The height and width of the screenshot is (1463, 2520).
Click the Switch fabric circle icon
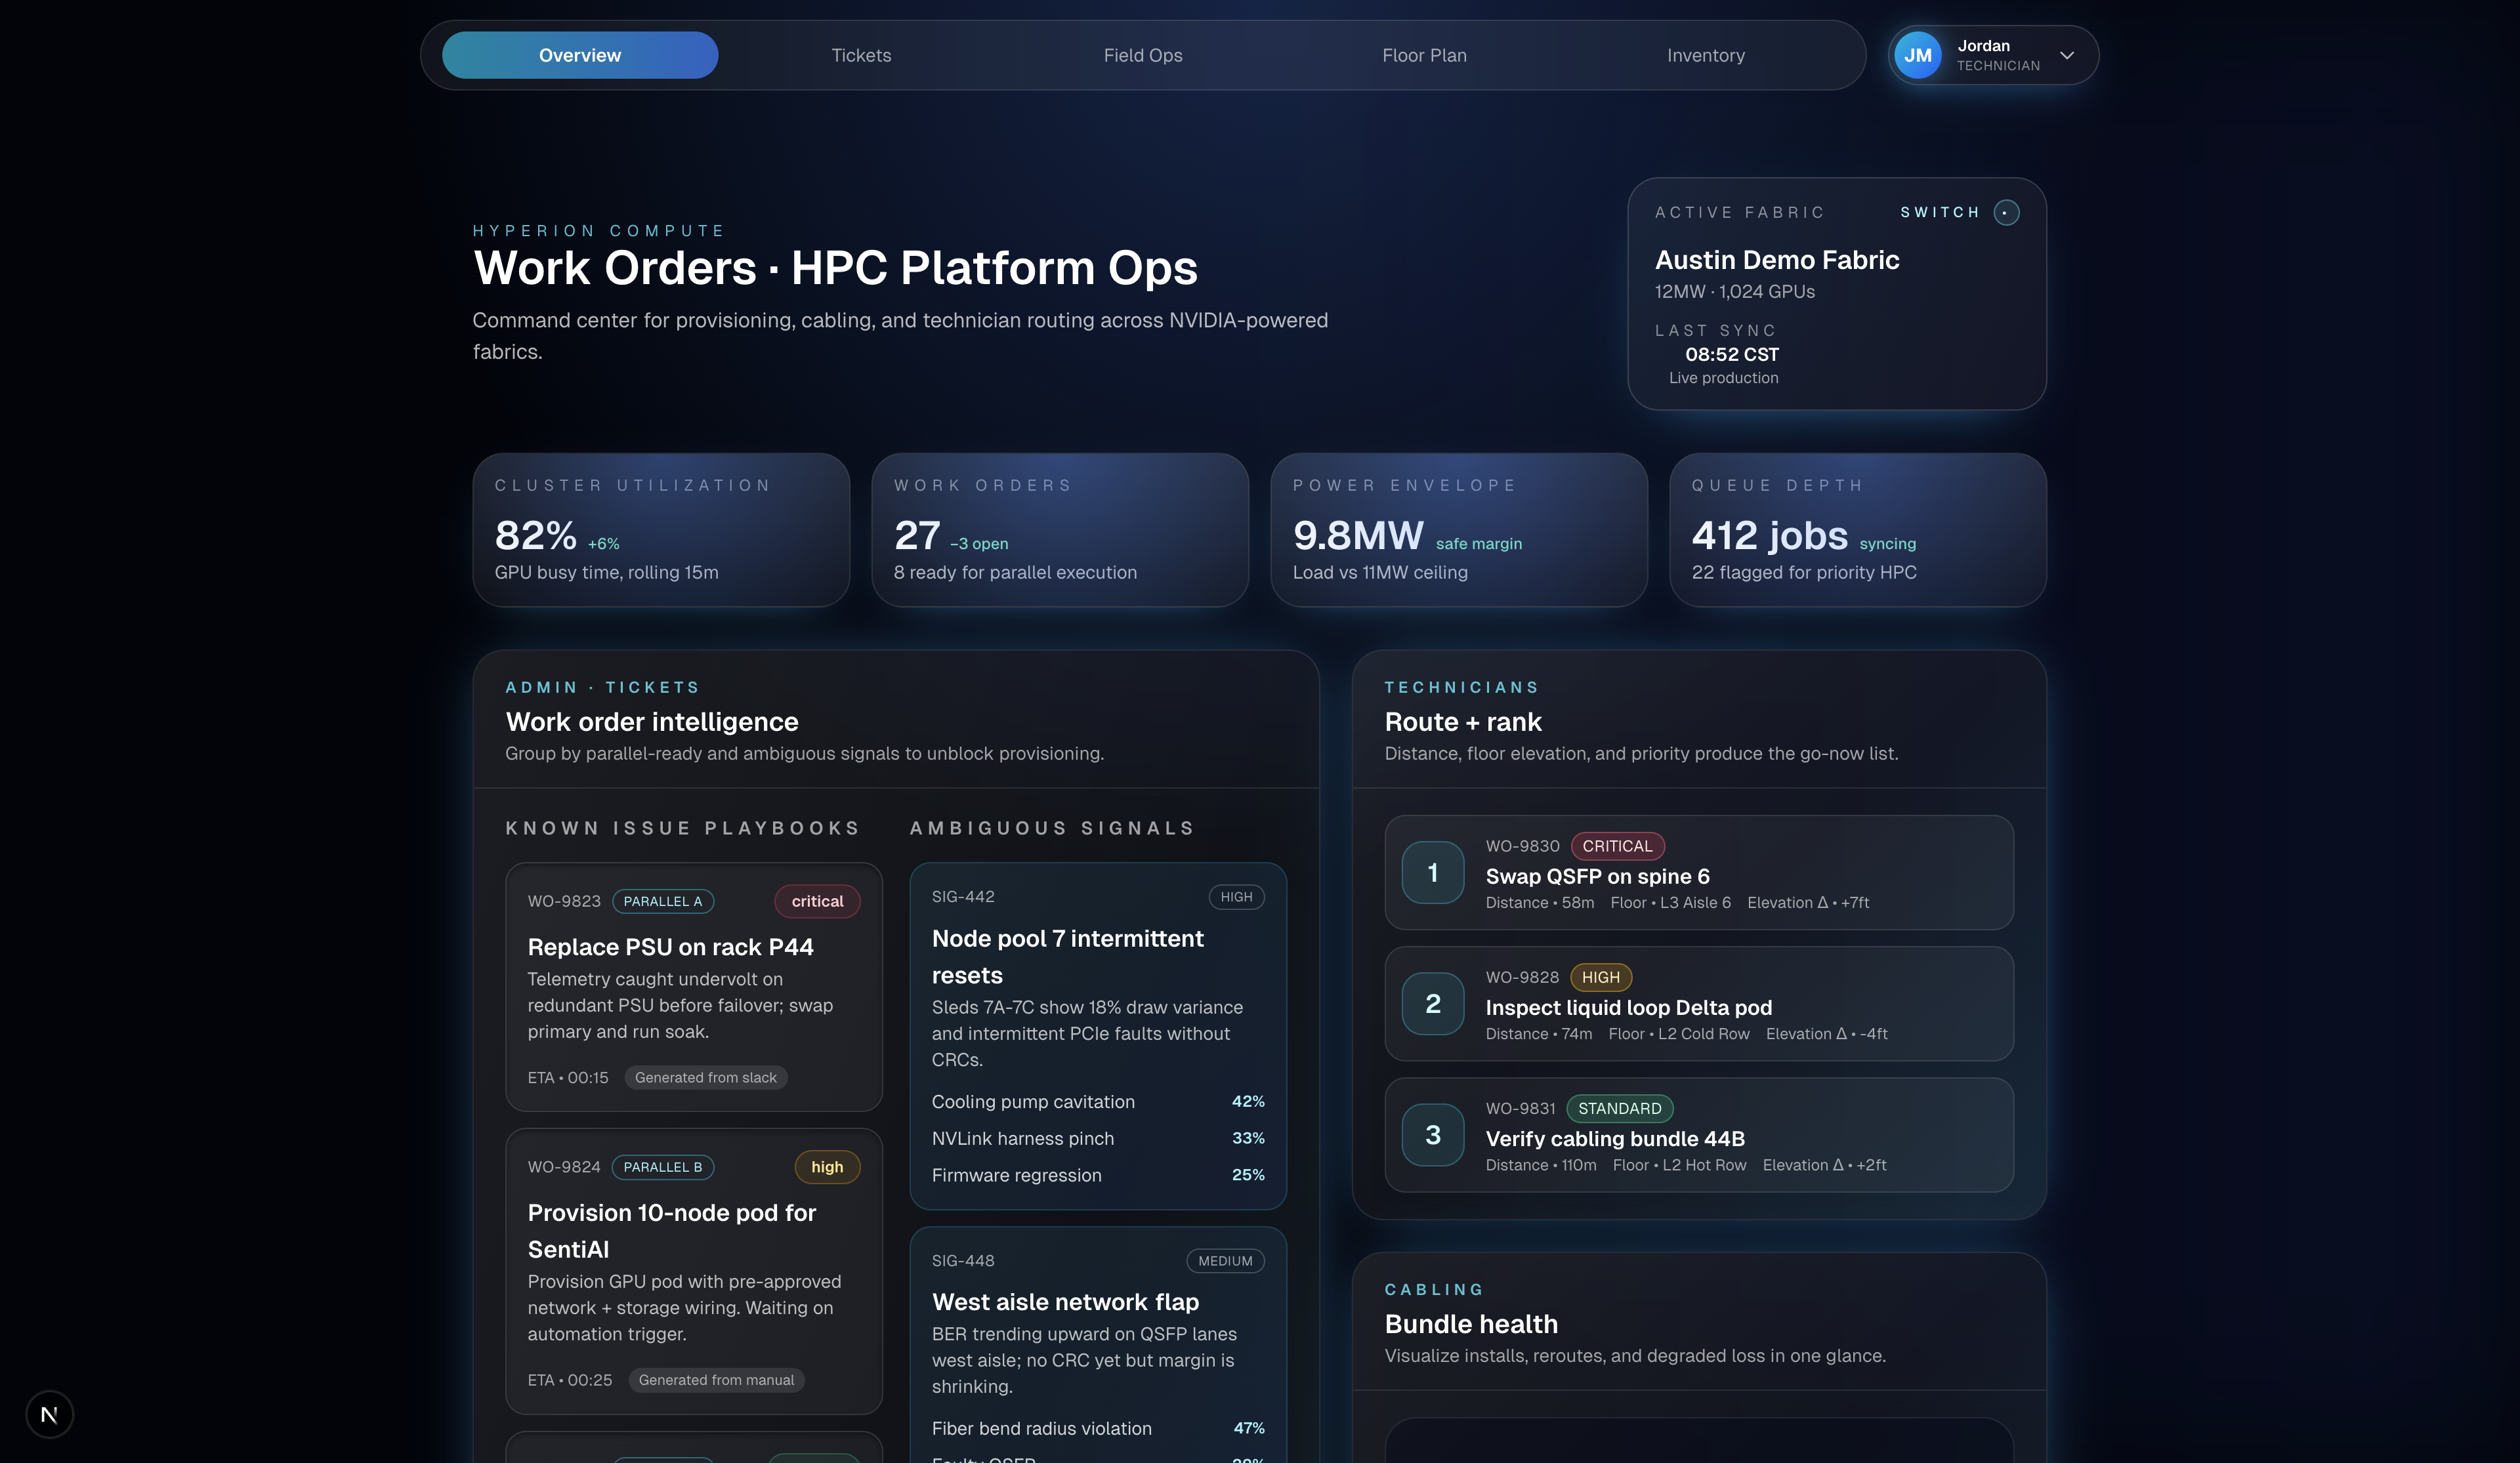click(2006, 212)
